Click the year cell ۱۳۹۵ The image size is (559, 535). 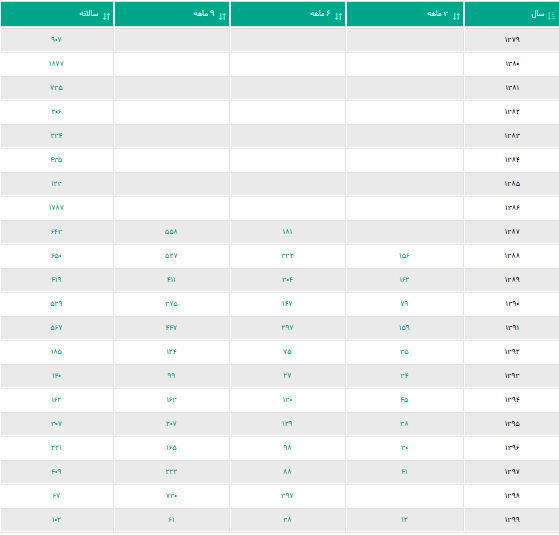coord(512,424)
